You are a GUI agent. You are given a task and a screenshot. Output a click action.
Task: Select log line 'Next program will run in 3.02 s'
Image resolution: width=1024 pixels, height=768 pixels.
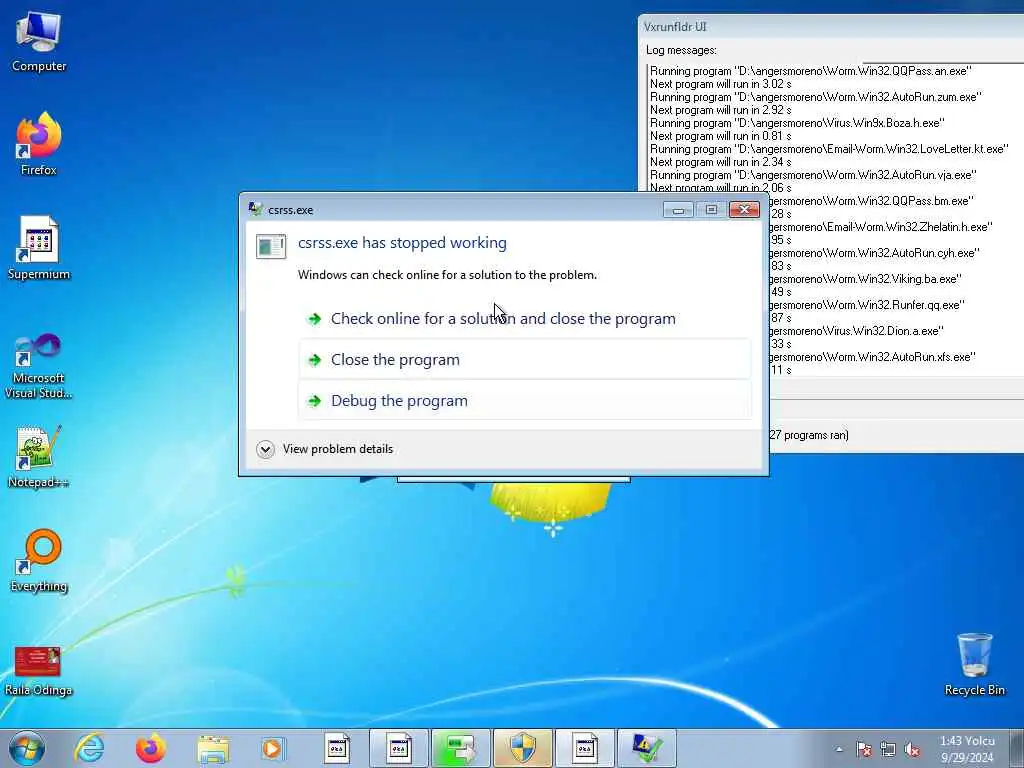click(720, 84)
